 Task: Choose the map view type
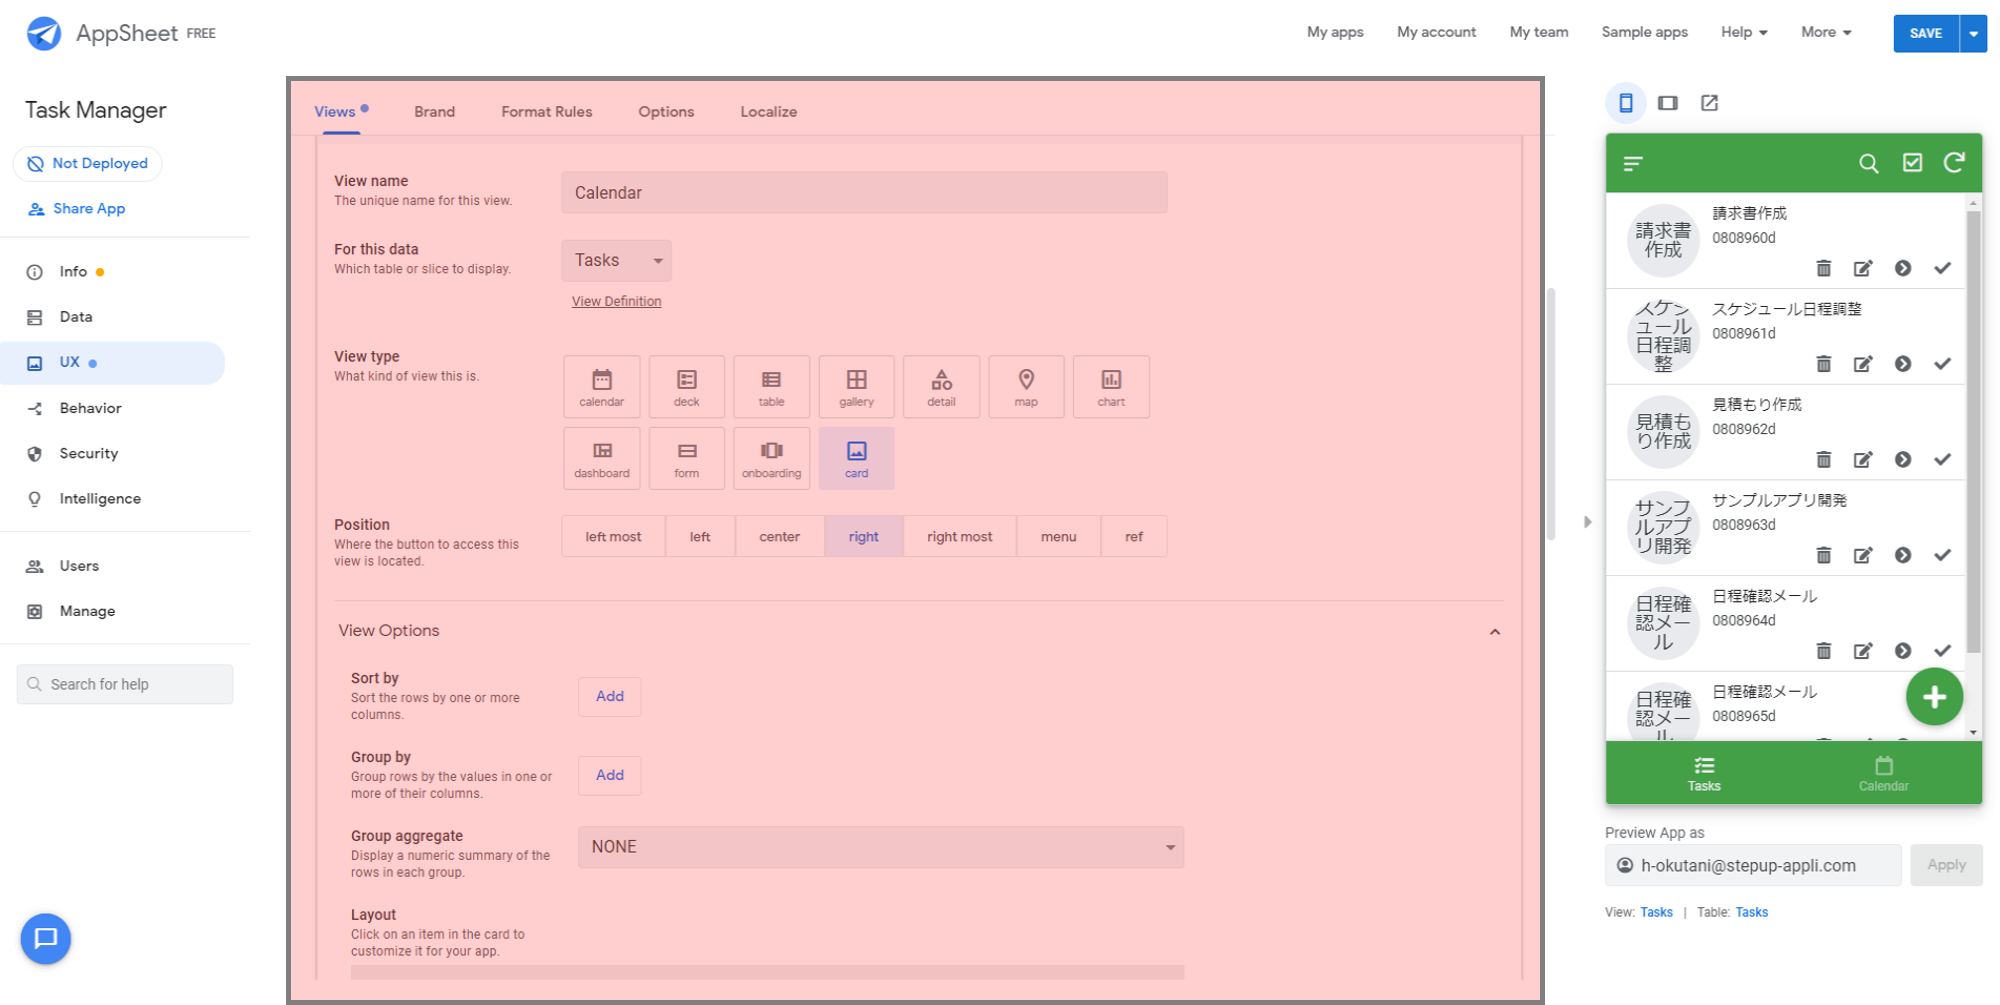coord(1026,387)
